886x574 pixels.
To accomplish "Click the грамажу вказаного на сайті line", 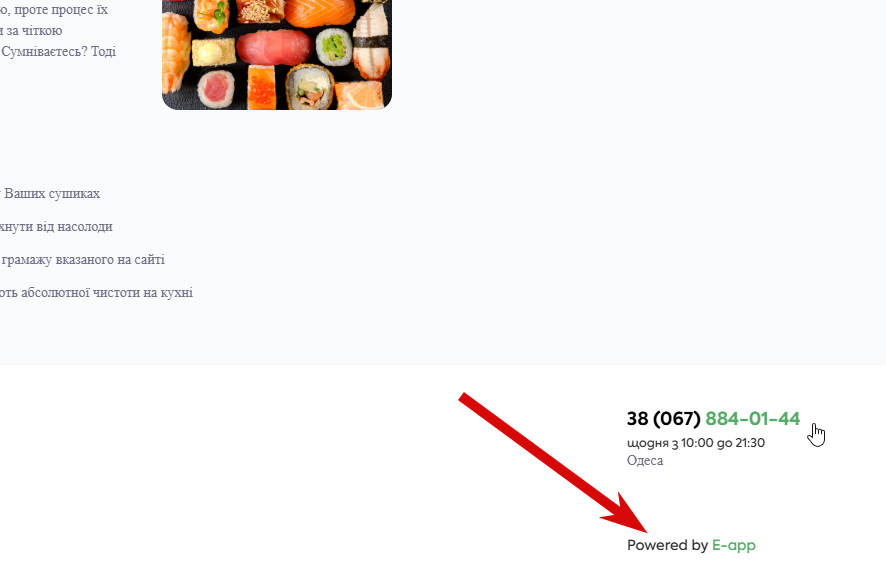I will 82,260.
